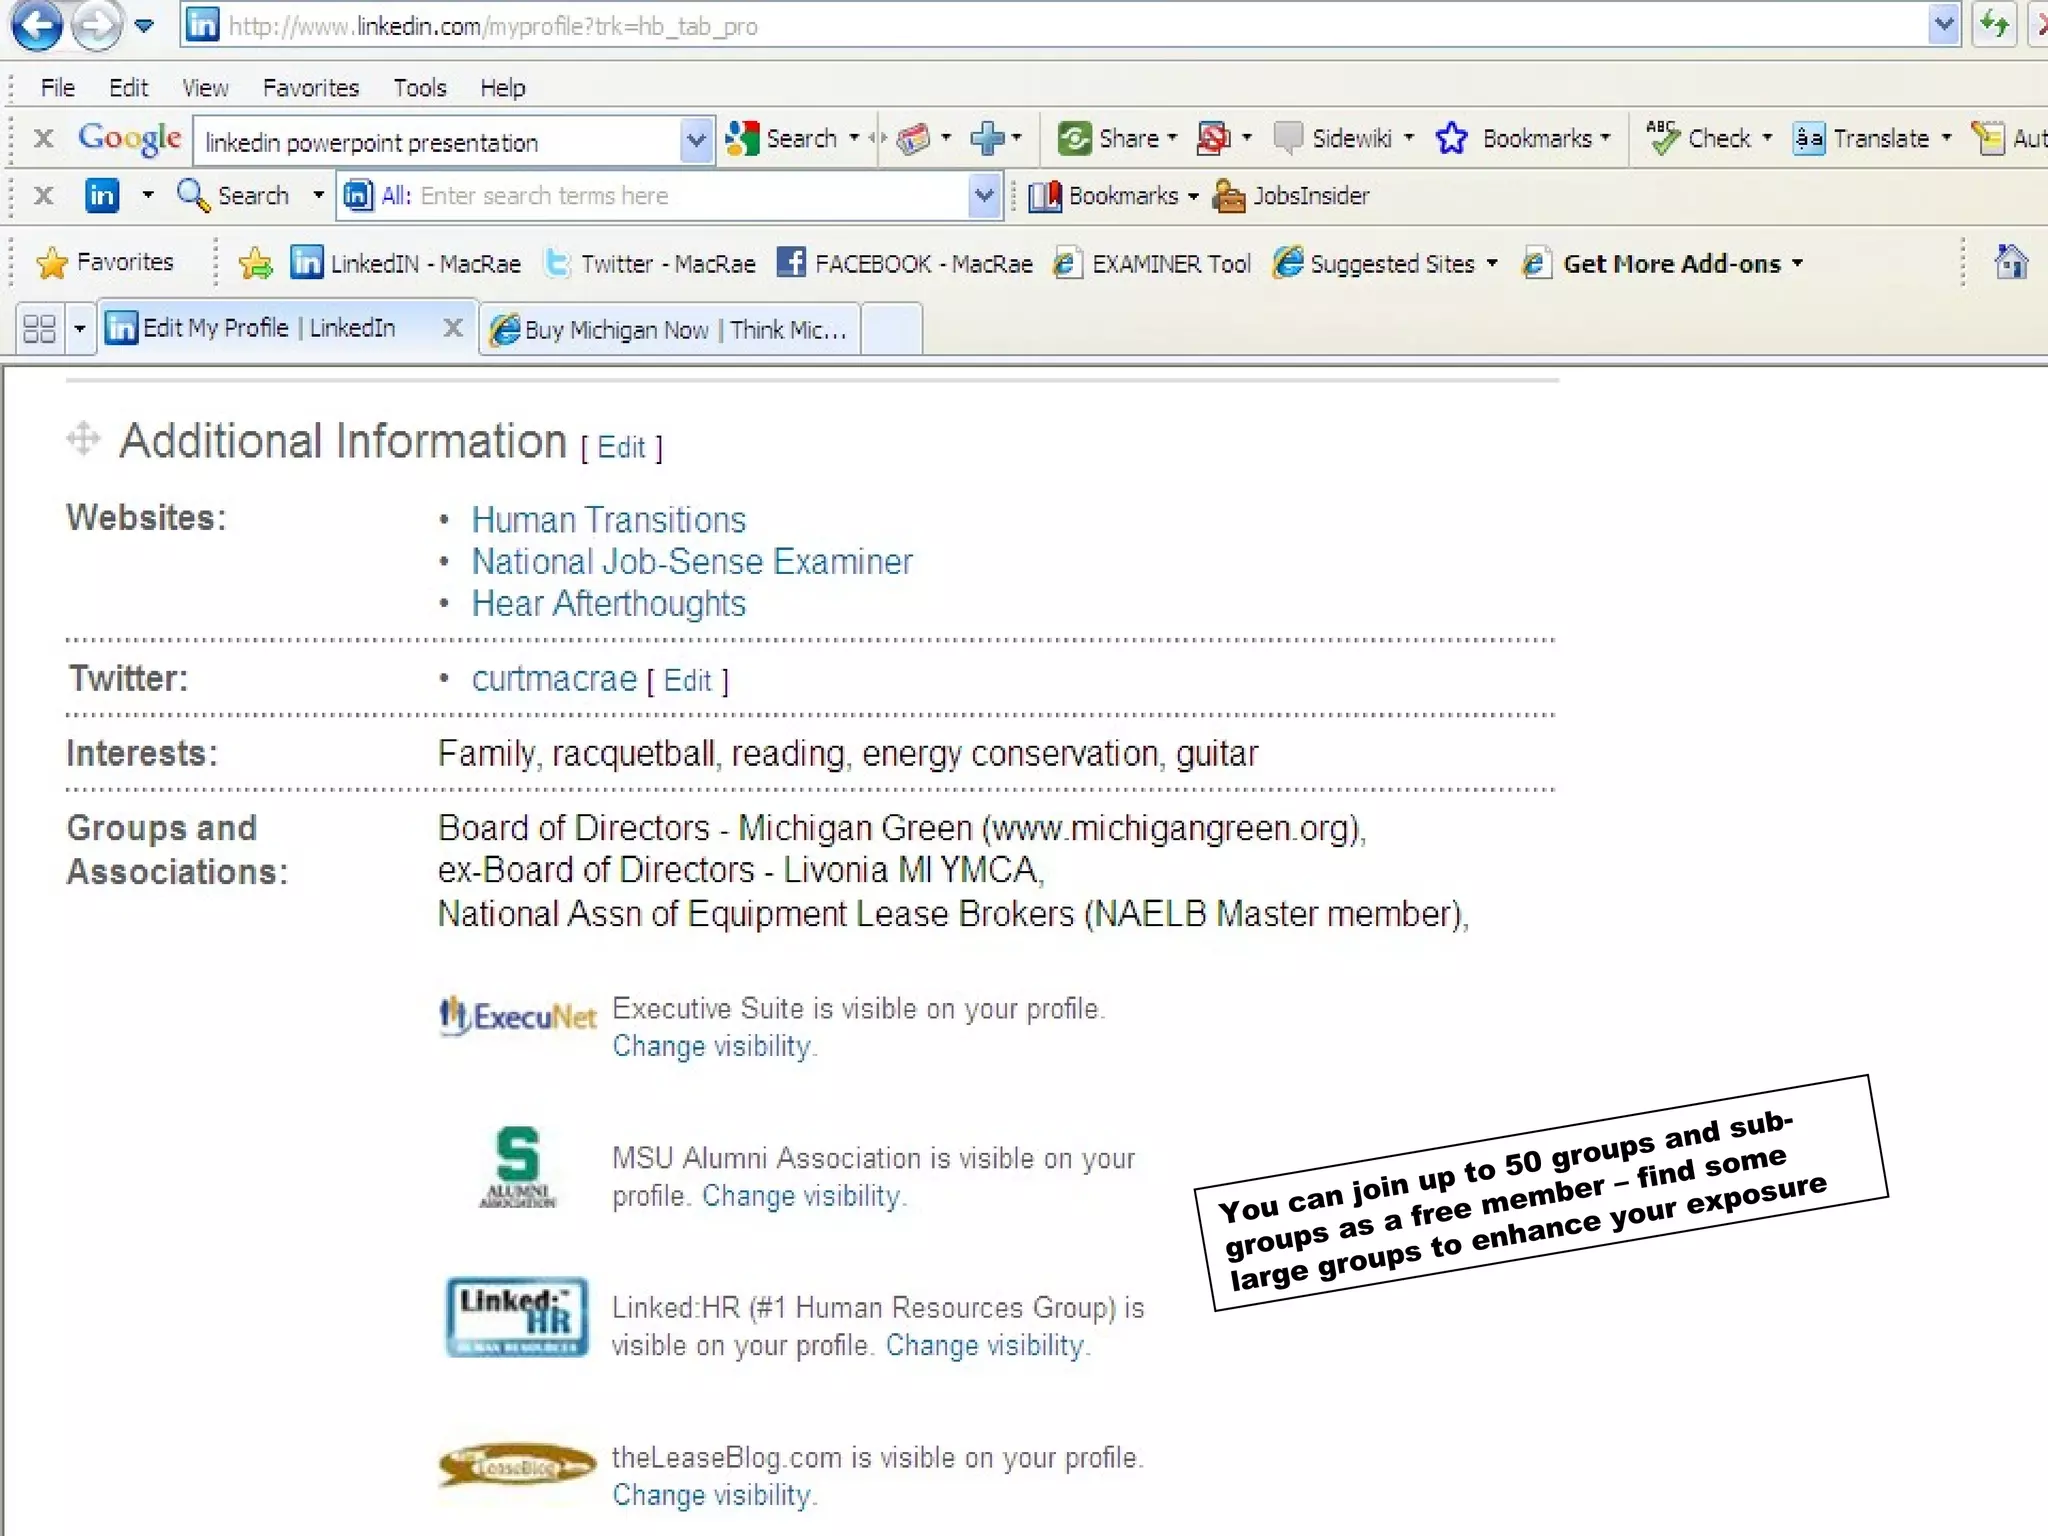The width and height of the screenshot is (2048, 1536).
Task: Click the Sidewiki toolbar icon
Action: point(1289,138)
